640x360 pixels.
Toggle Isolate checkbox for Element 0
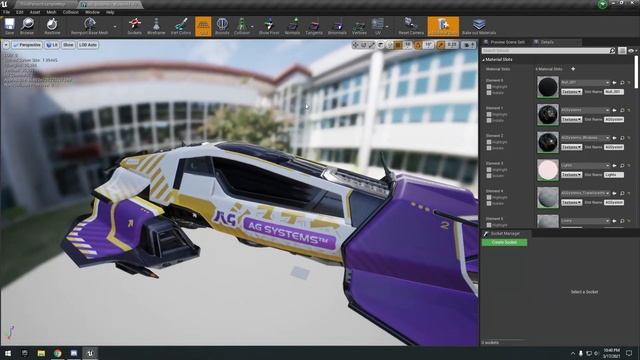(489, 93)
